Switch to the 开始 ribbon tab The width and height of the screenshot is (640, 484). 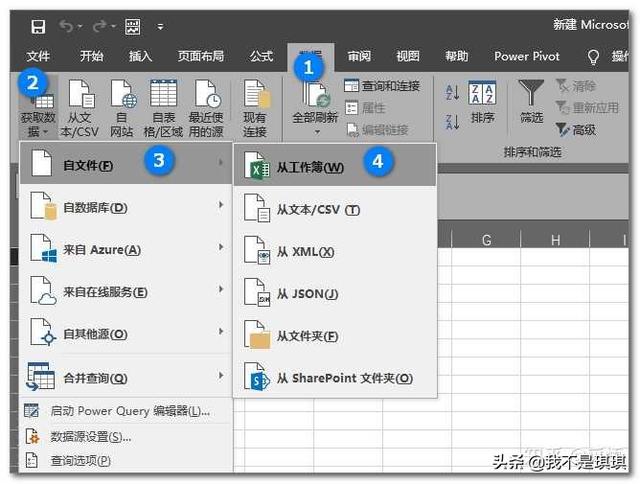[x=91, y=56]
